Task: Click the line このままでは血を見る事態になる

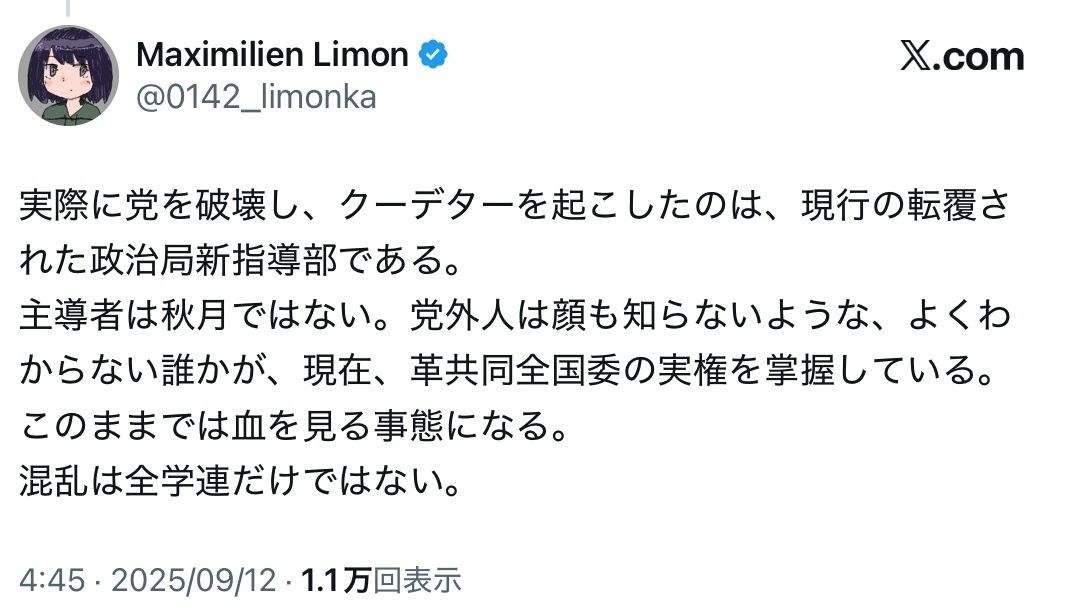Action: click(294, 429)
